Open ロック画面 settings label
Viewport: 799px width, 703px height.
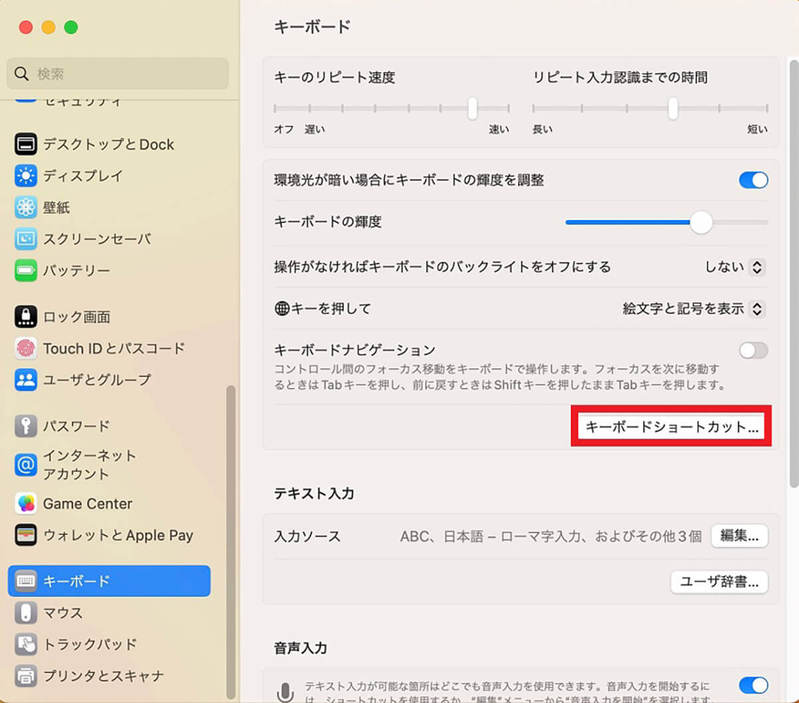coord(76,317)
